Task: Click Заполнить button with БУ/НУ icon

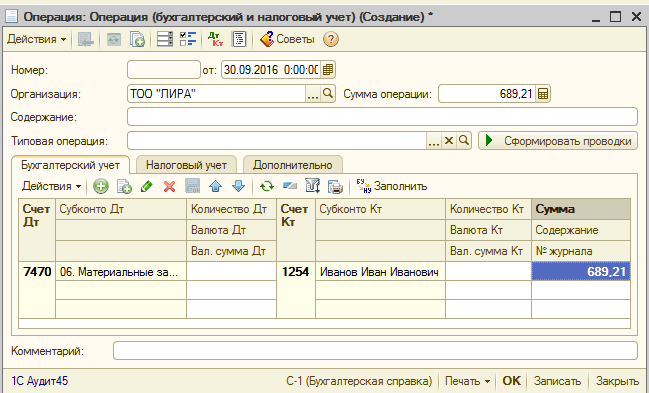Action: coord(392,186)
